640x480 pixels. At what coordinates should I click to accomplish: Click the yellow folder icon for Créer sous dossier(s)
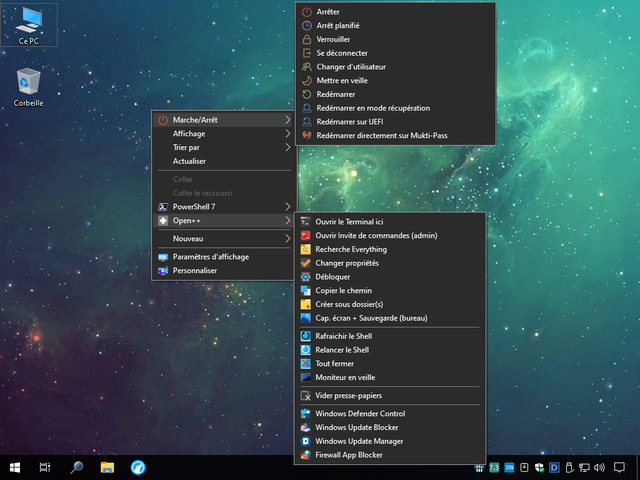(305, 304)
